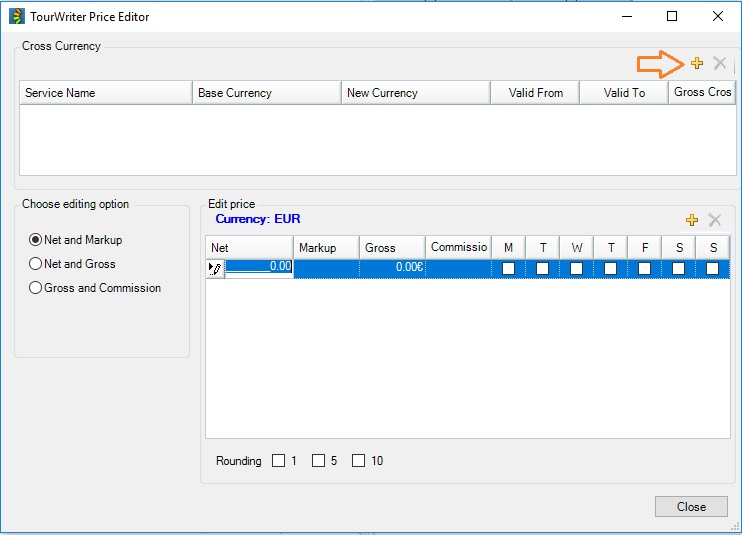Tick the Monday checkbox in price row
The height and width of the screenshot is (535, 742).
click(x=508, y=268)
